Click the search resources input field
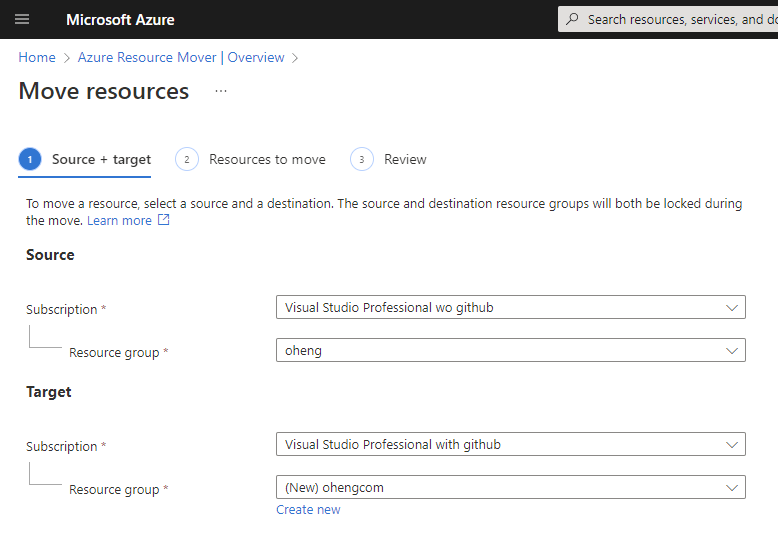Image resolution: width=778 pixels, height=540 pixels. tap(680, 19)
